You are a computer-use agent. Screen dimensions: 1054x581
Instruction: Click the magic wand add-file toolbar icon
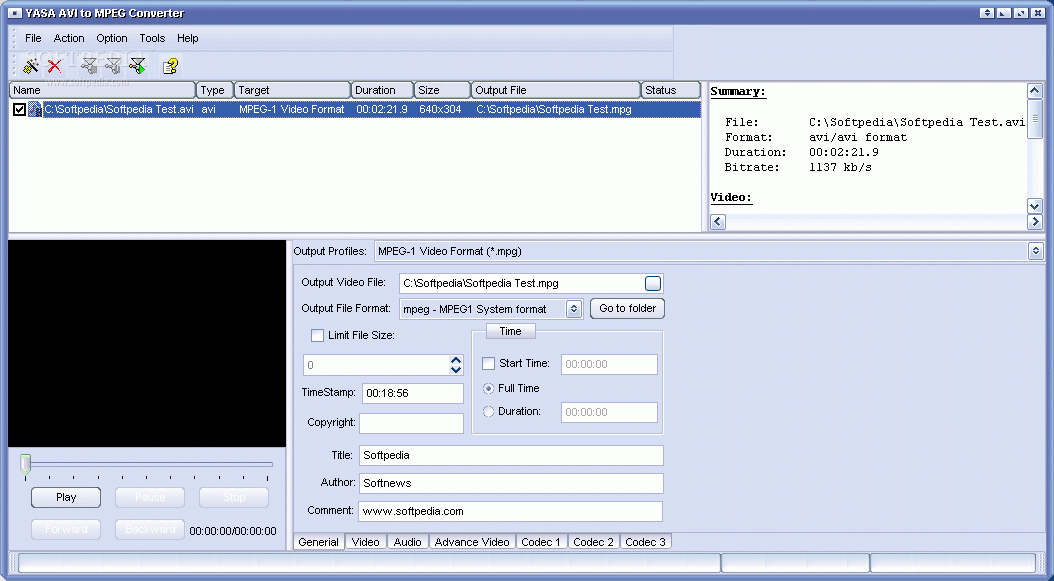(31, 66)
